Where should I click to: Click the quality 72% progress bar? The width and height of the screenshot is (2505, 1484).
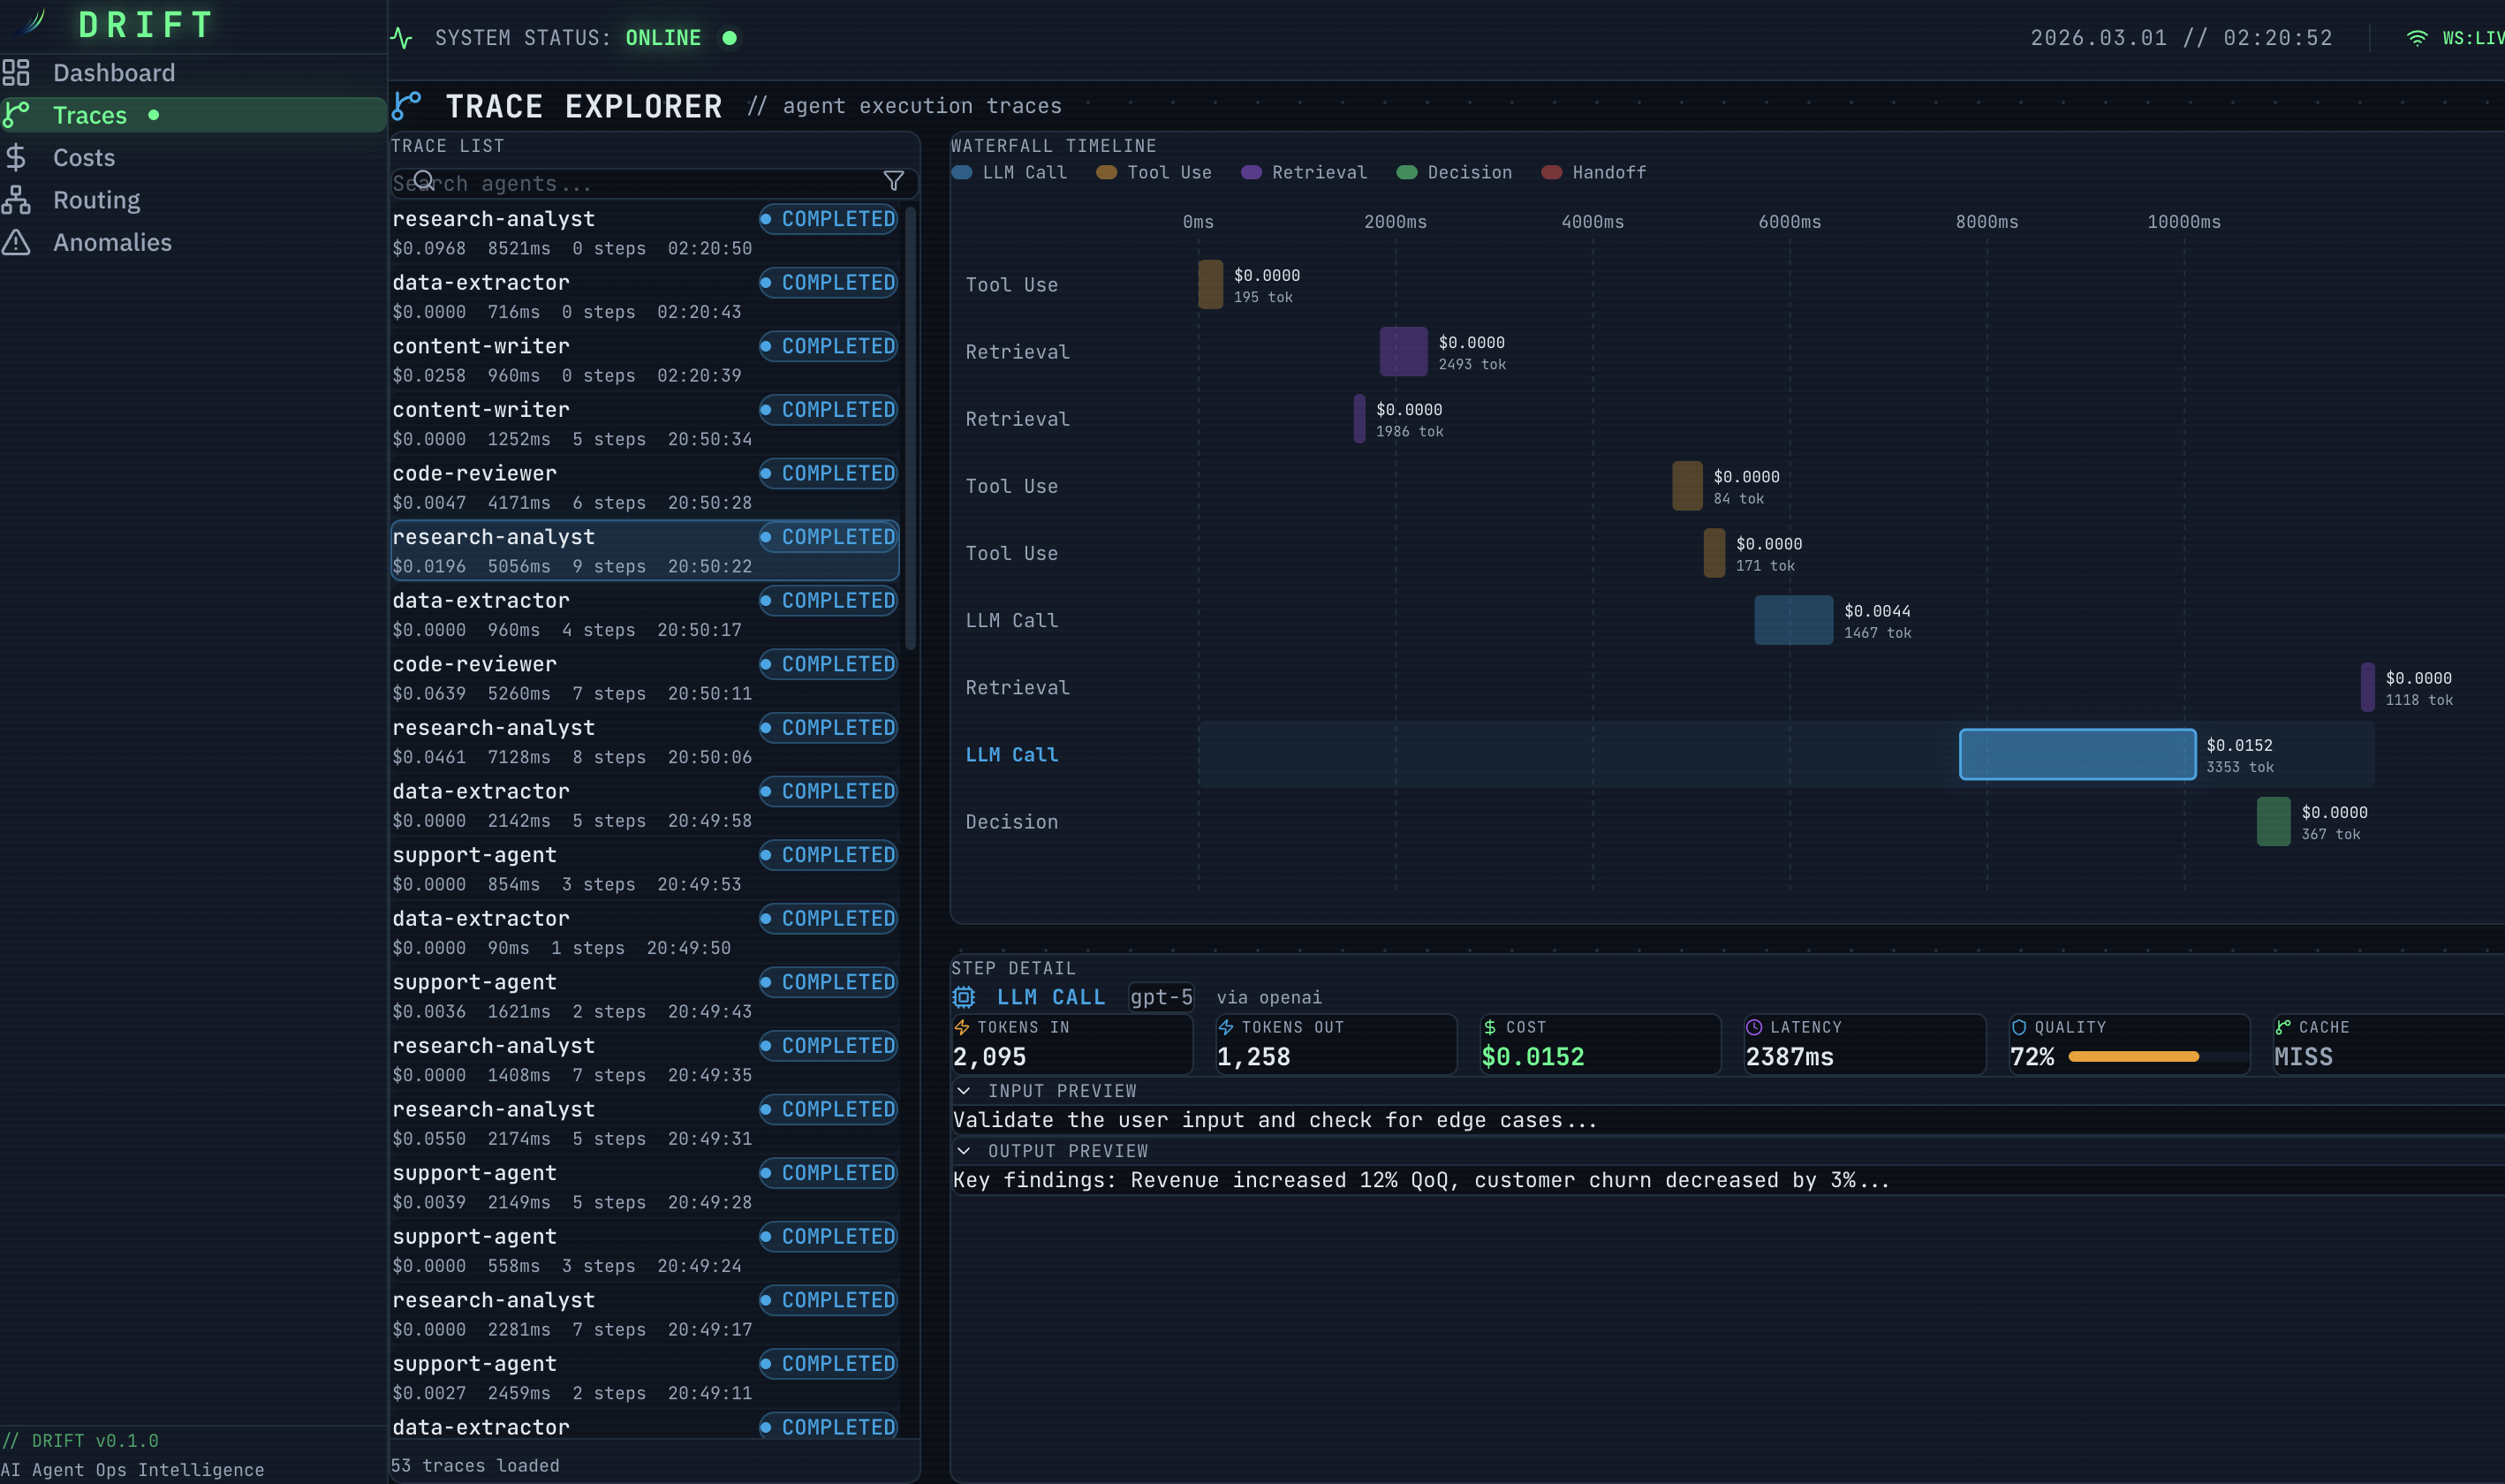pos(2146,1056)
